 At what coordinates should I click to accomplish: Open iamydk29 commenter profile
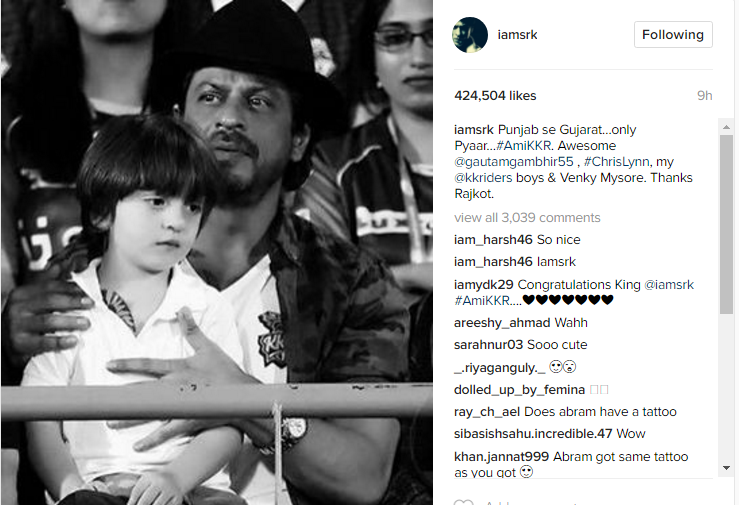484,285
